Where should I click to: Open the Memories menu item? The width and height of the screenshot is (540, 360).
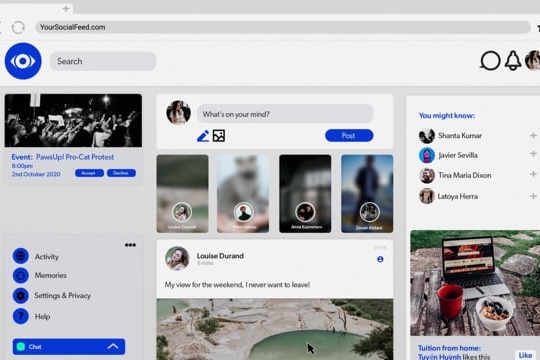51,275
